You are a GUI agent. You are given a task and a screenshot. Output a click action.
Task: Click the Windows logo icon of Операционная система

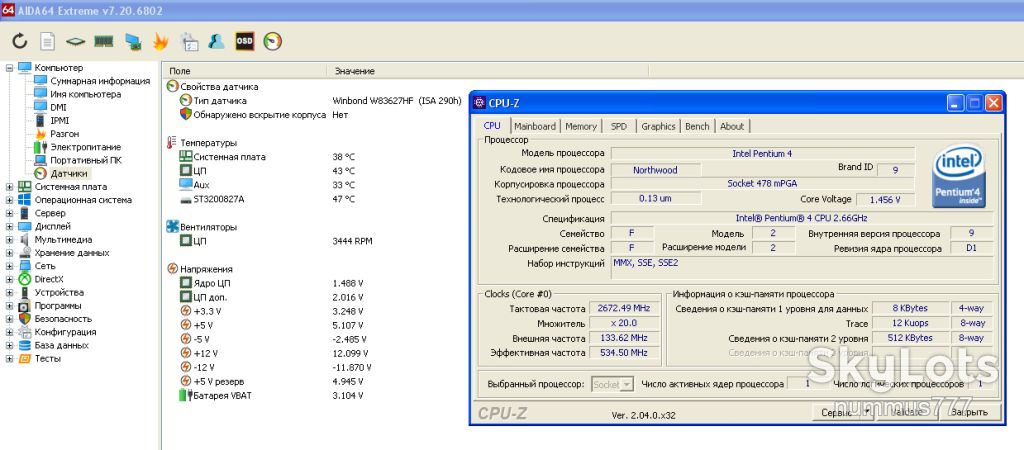click(x=25, y=200)
